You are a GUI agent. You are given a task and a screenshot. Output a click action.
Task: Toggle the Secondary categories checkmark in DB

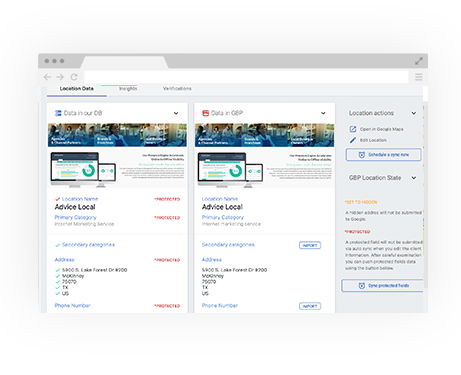click(58, 245)
